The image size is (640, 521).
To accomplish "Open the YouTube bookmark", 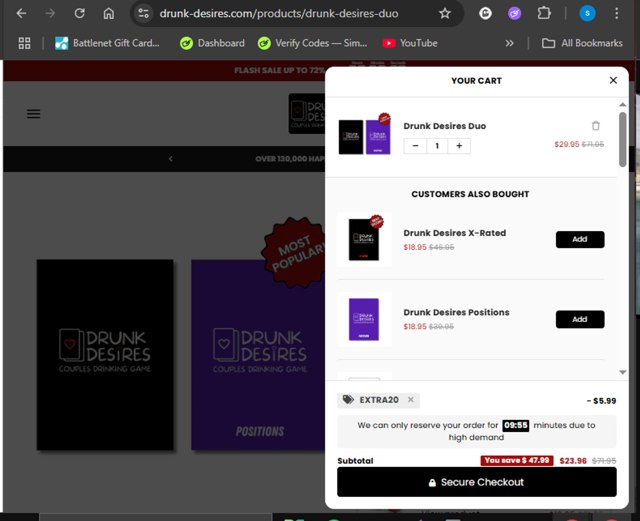I will tap(410, 43).
